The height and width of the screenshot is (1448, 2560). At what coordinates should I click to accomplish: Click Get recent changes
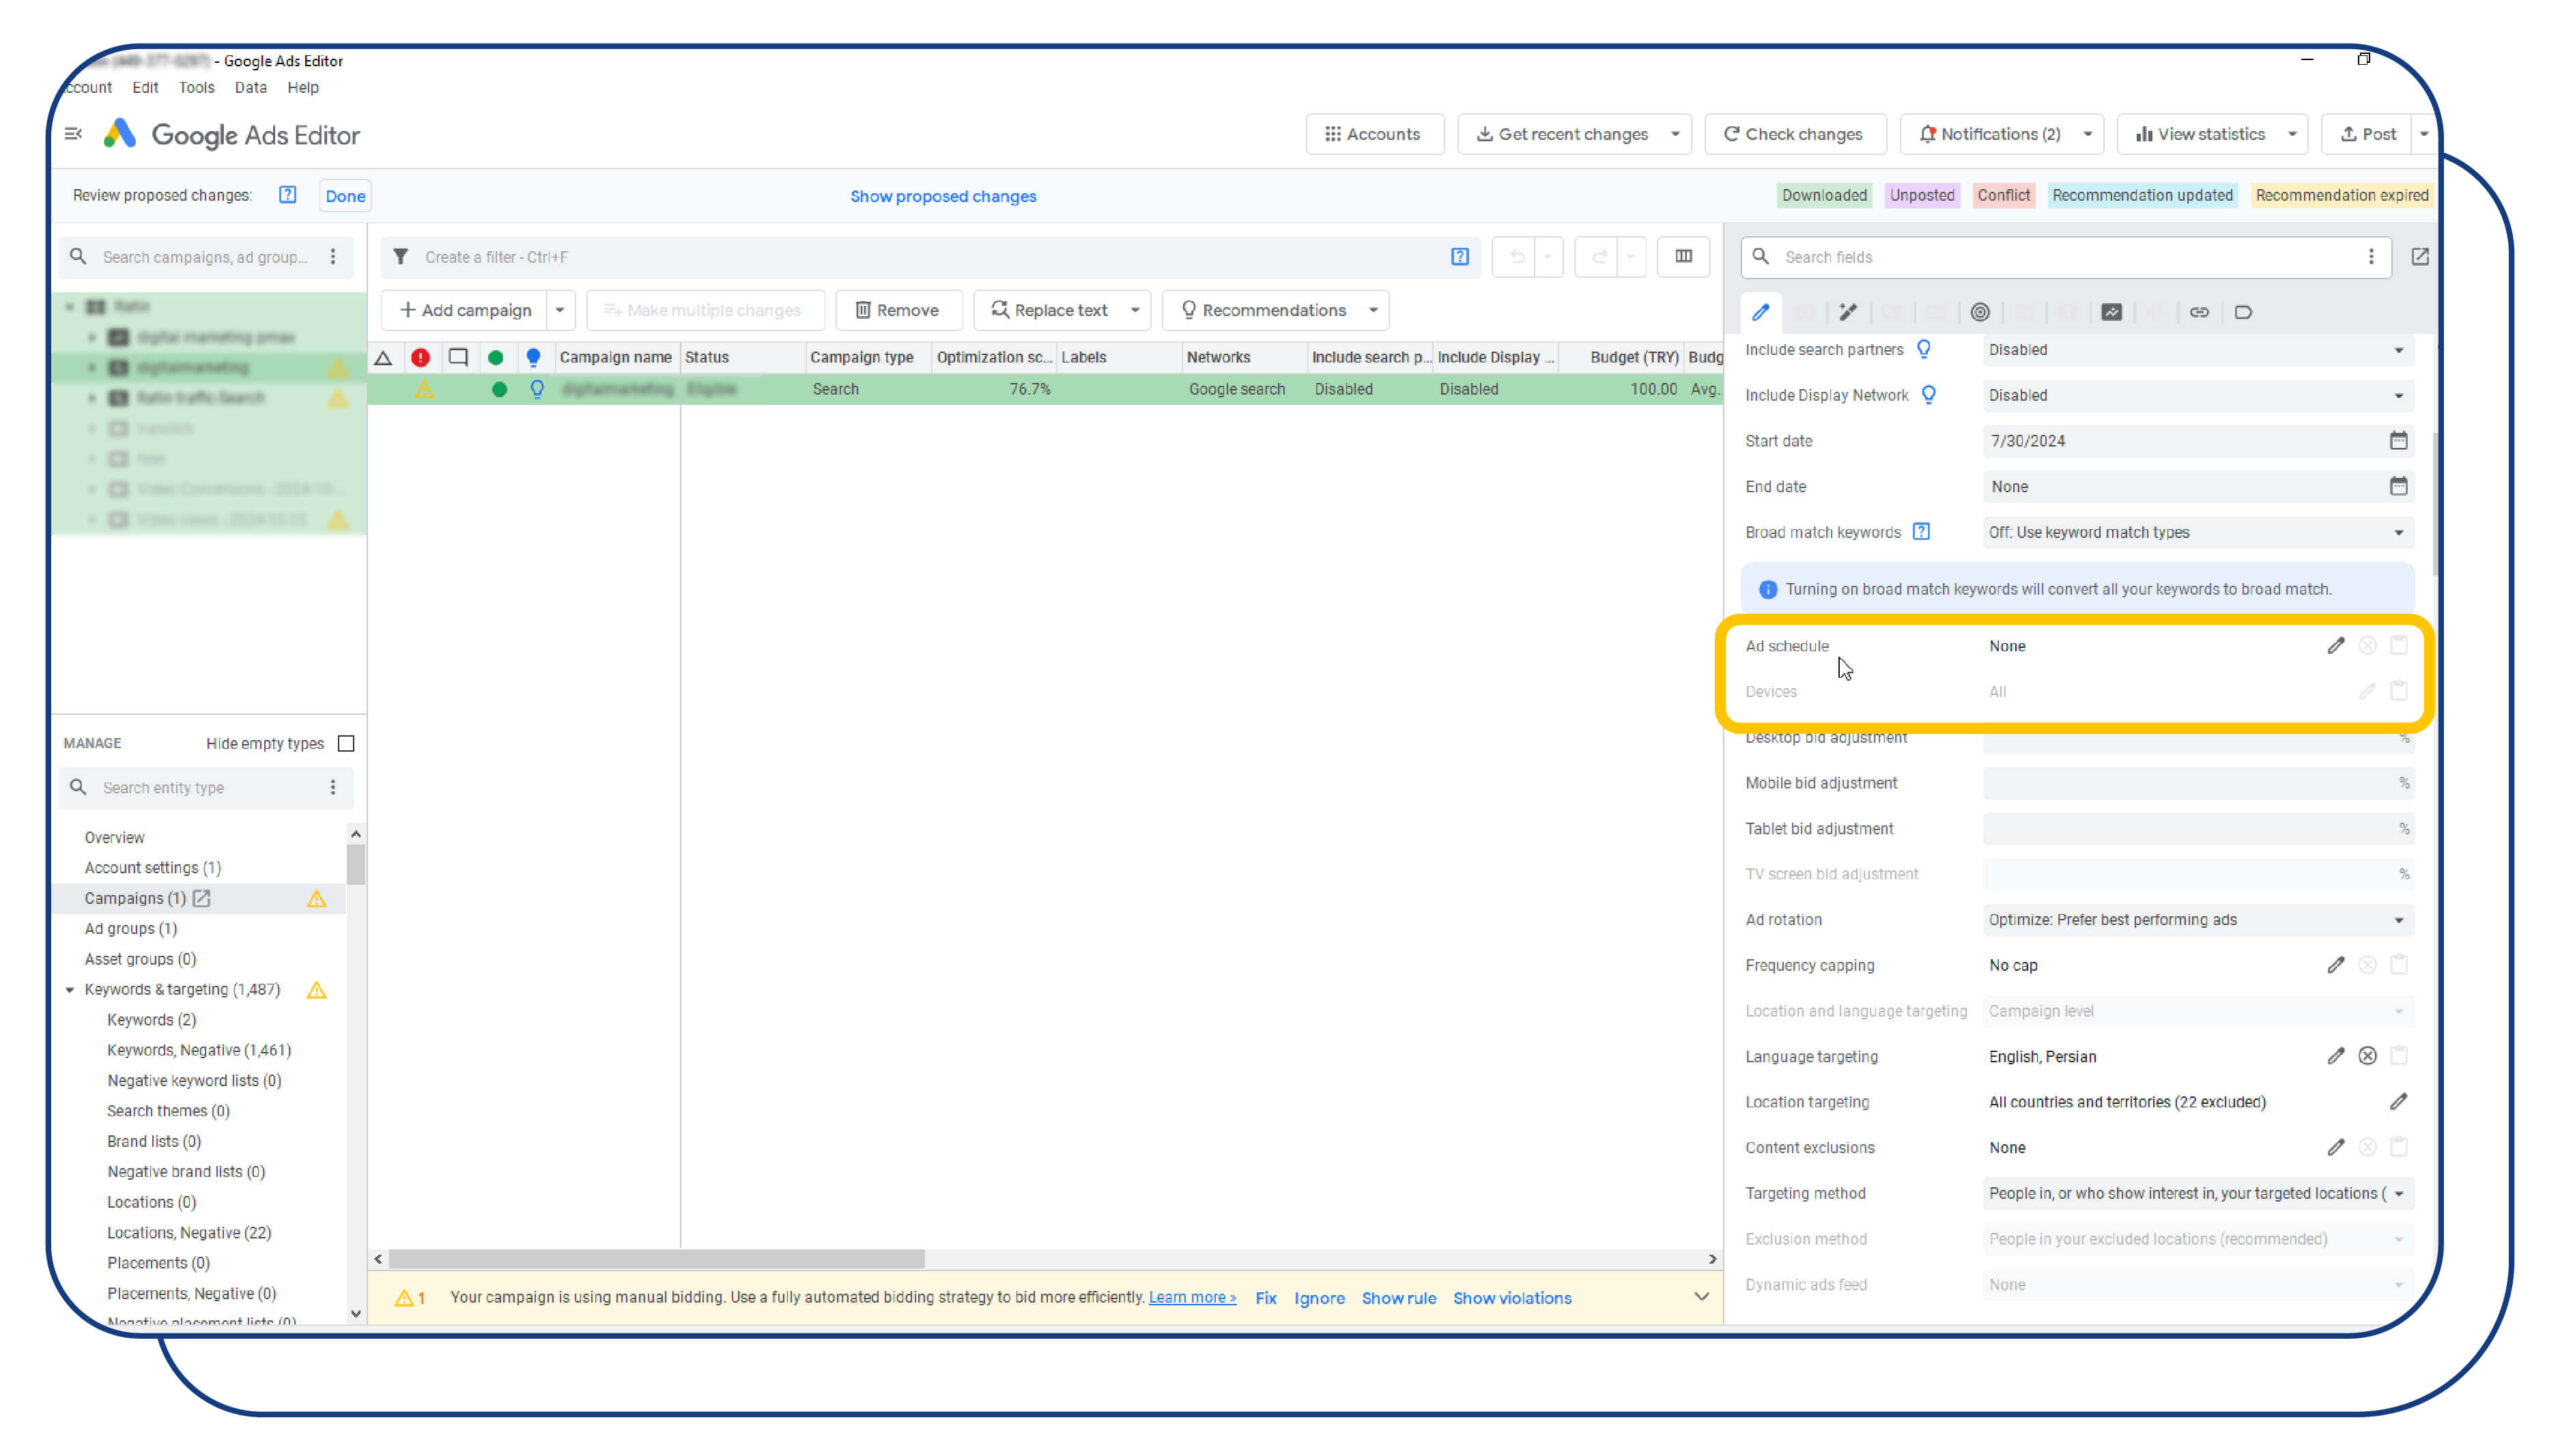[1561, 134]
